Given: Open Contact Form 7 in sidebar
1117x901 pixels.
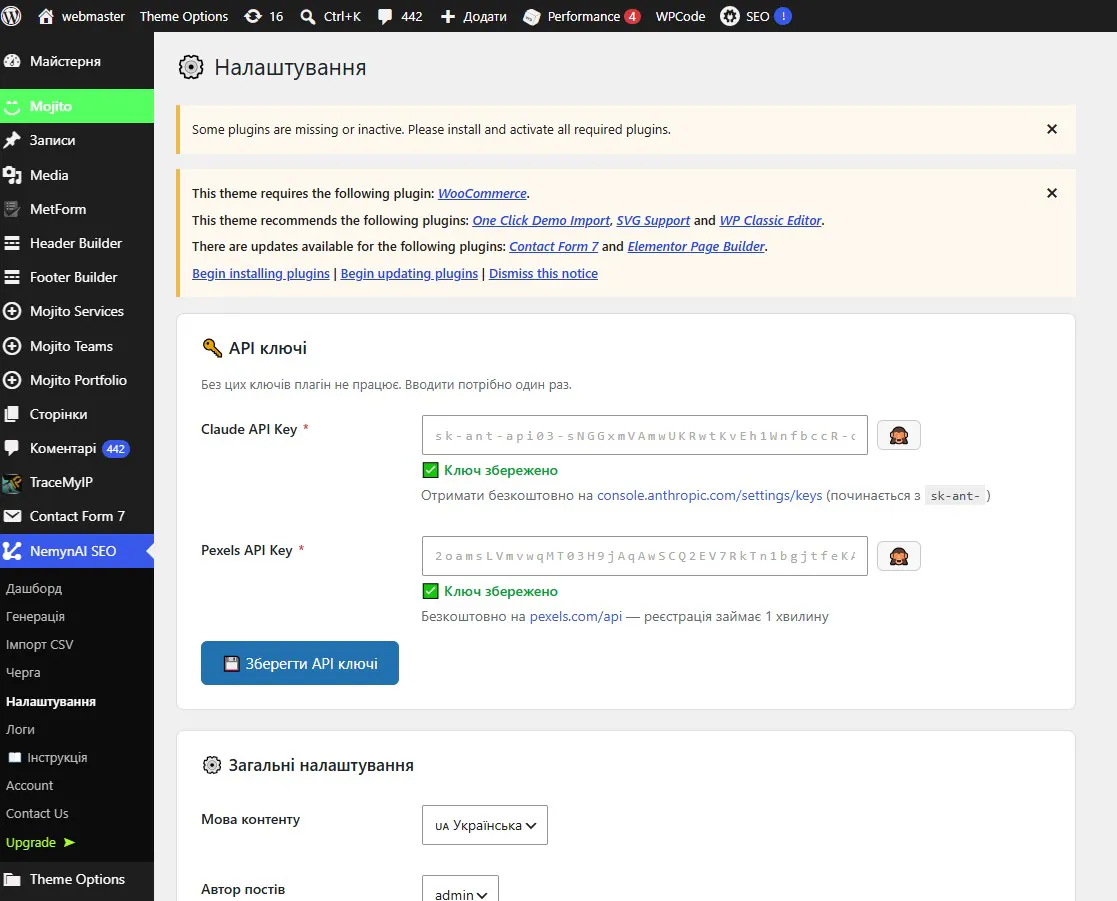Looking at the screenshot, I should (x=77, y=516).
